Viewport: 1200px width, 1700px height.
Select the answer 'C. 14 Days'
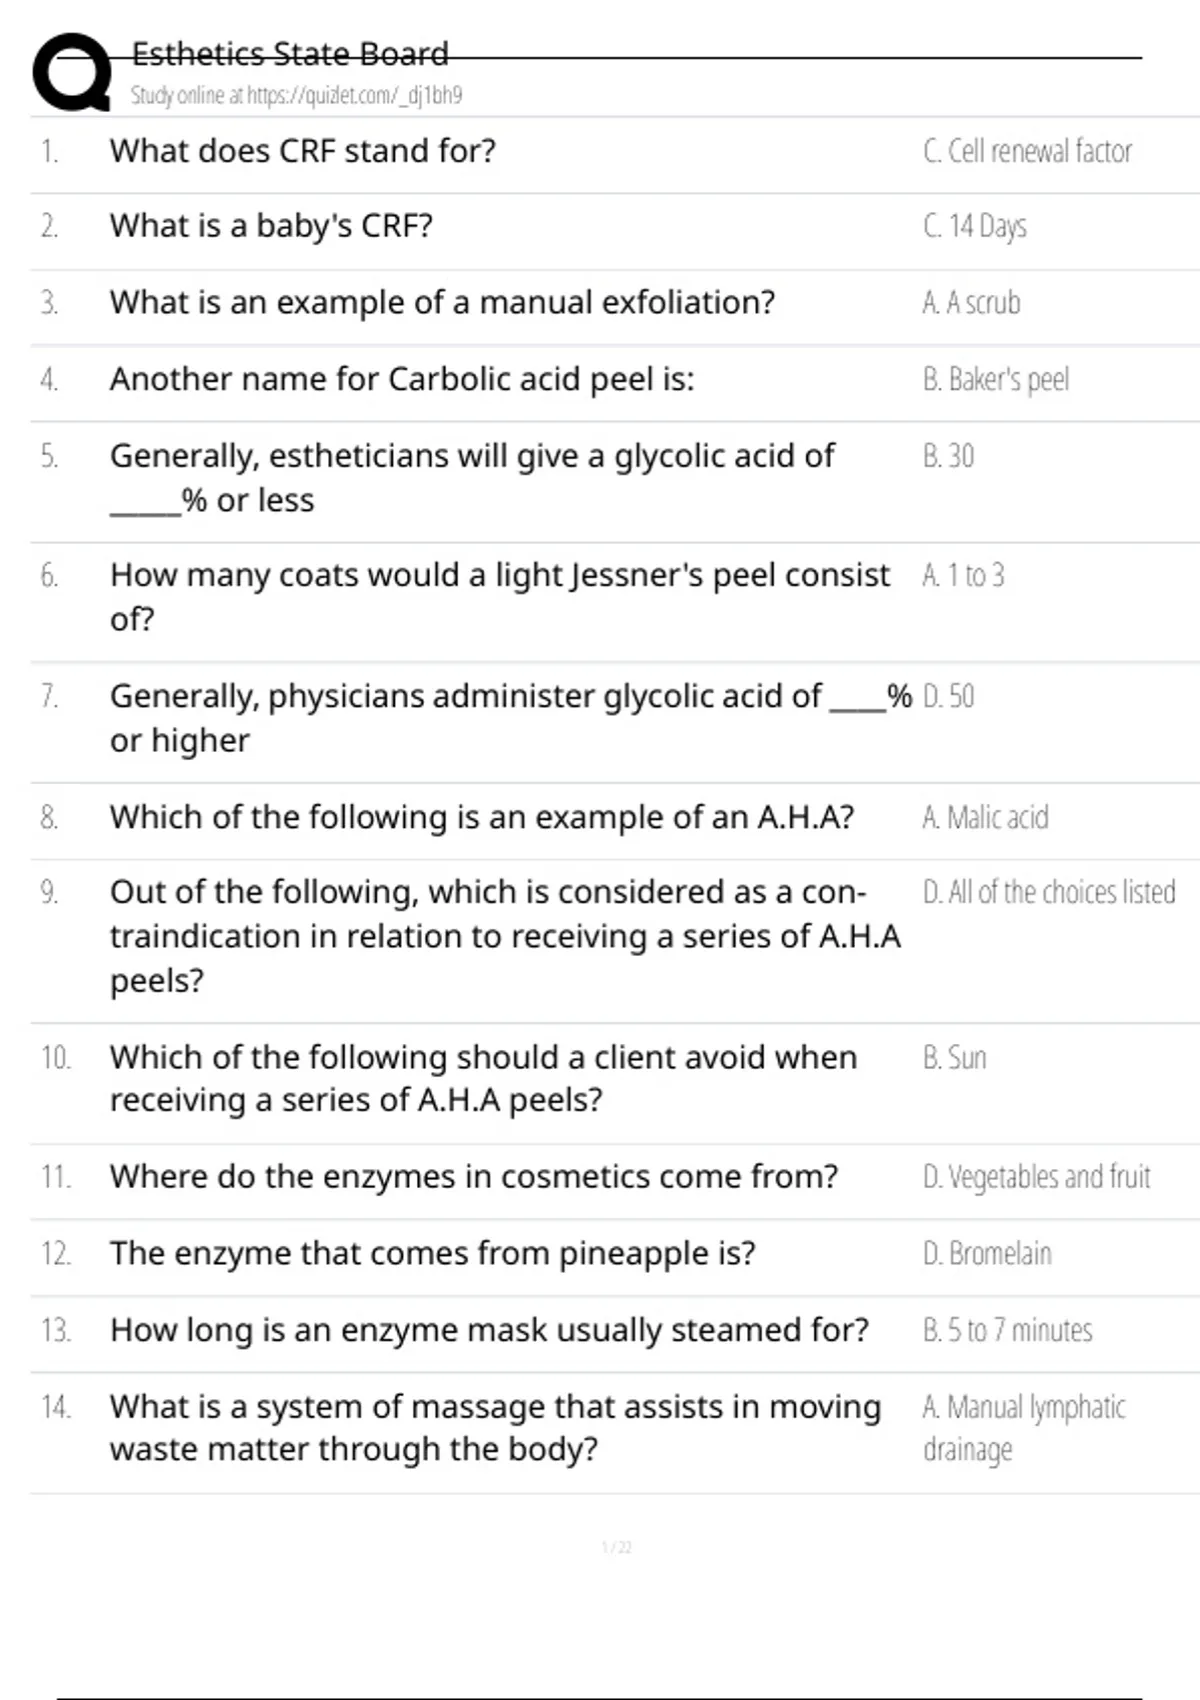click(x=974, y=226)
